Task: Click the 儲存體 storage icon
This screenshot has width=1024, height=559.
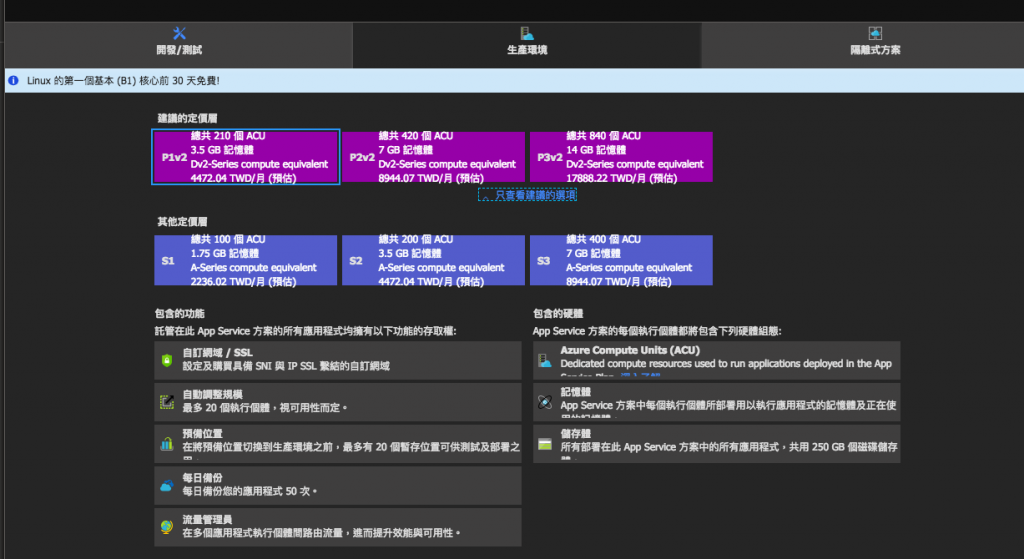Action: point(545,444)
